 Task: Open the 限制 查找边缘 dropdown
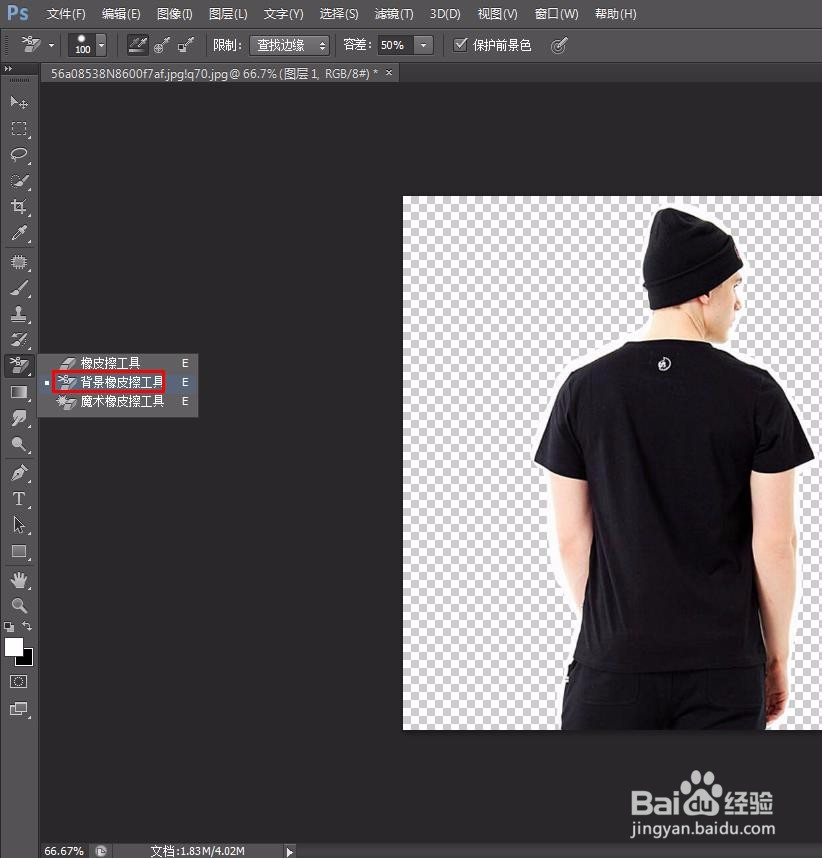[x=289, y=45]
